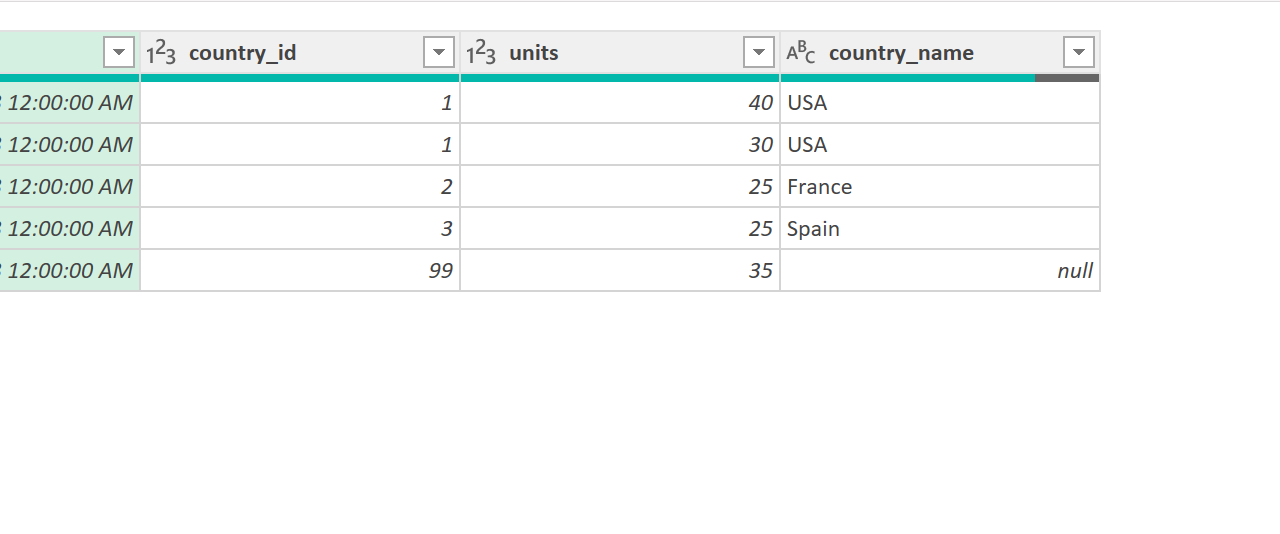
Task: Select the country_id column header
Action: click(242, 53)
